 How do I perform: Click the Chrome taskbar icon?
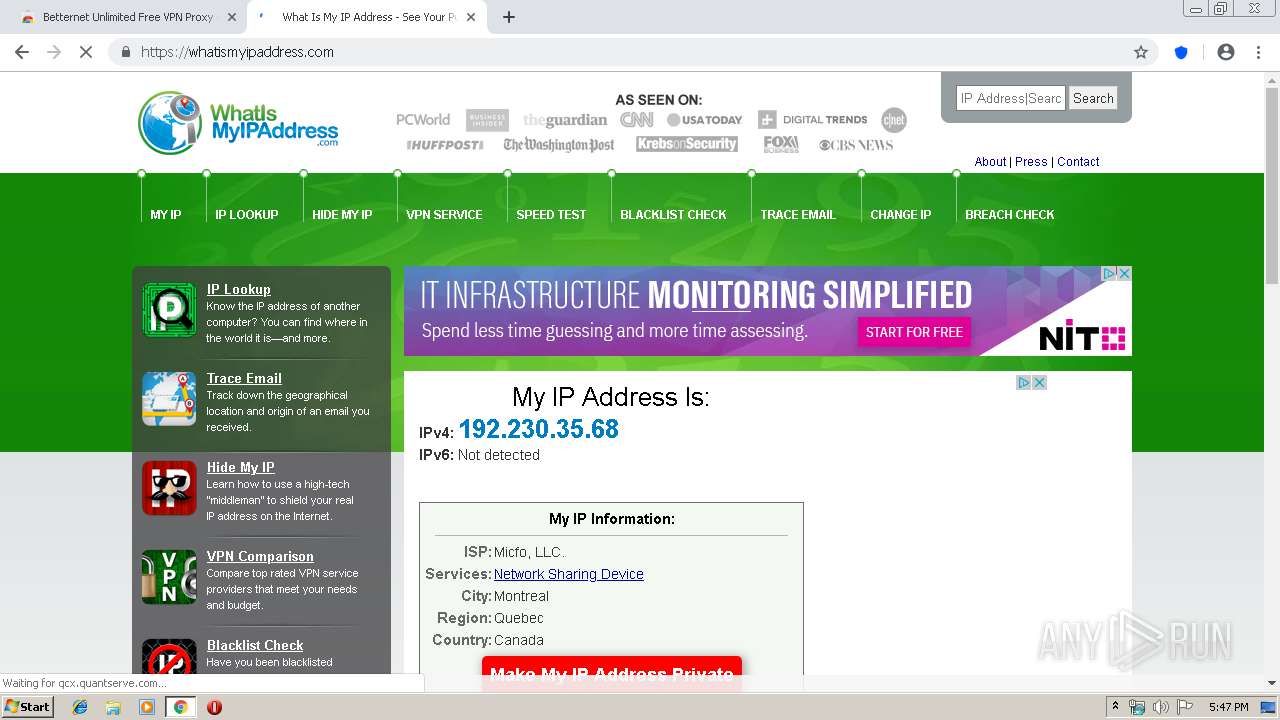coord(180,707)
